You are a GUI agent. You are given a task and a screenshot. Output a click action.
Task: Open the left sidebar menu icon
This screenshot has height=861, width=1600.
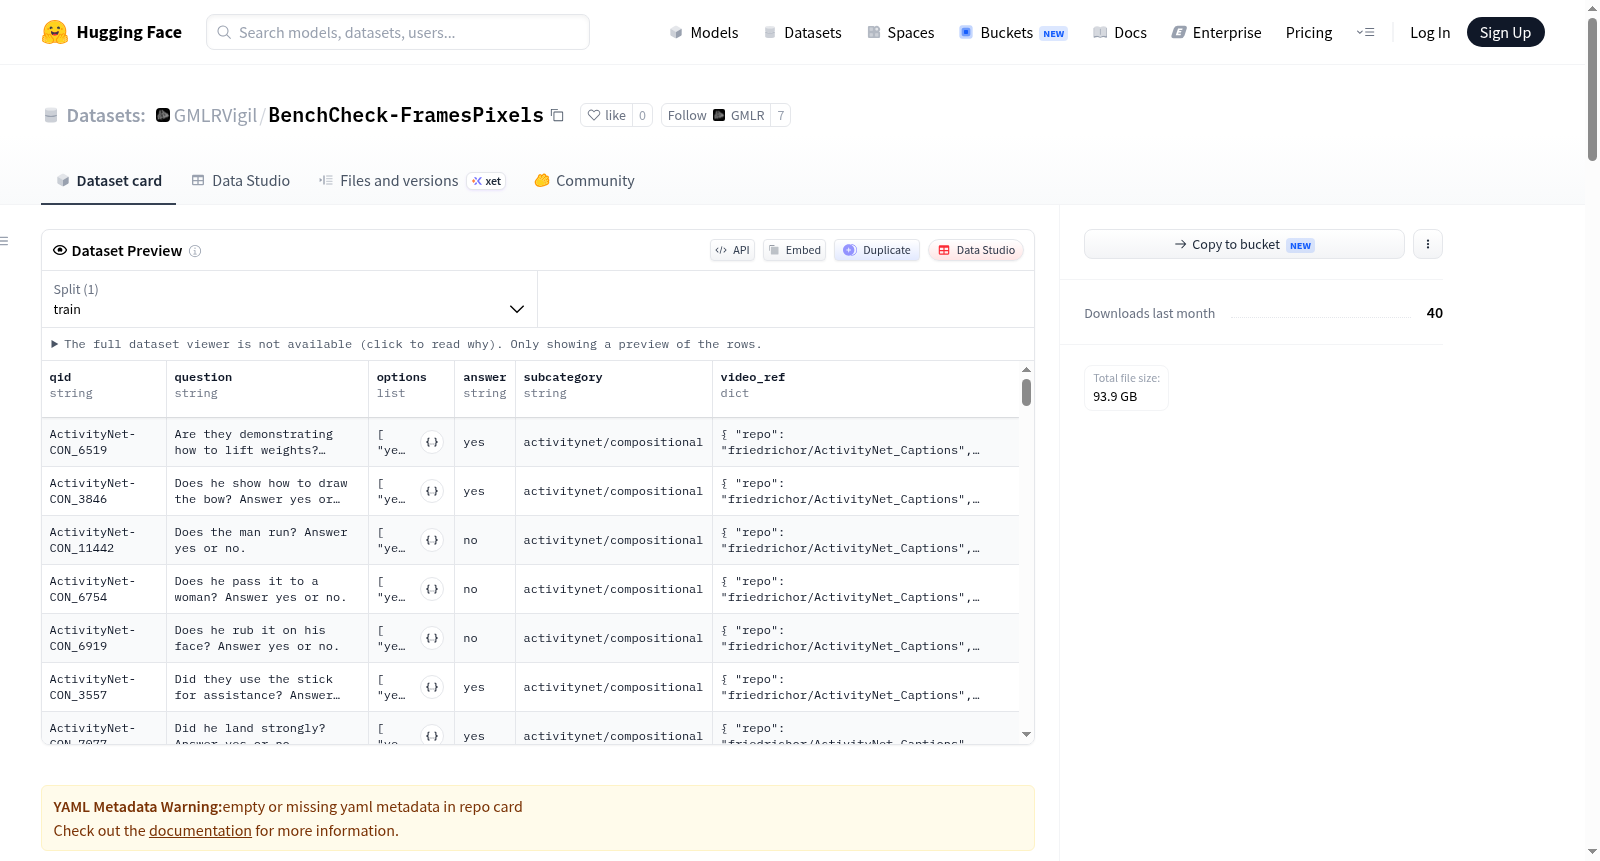(5, 241)
